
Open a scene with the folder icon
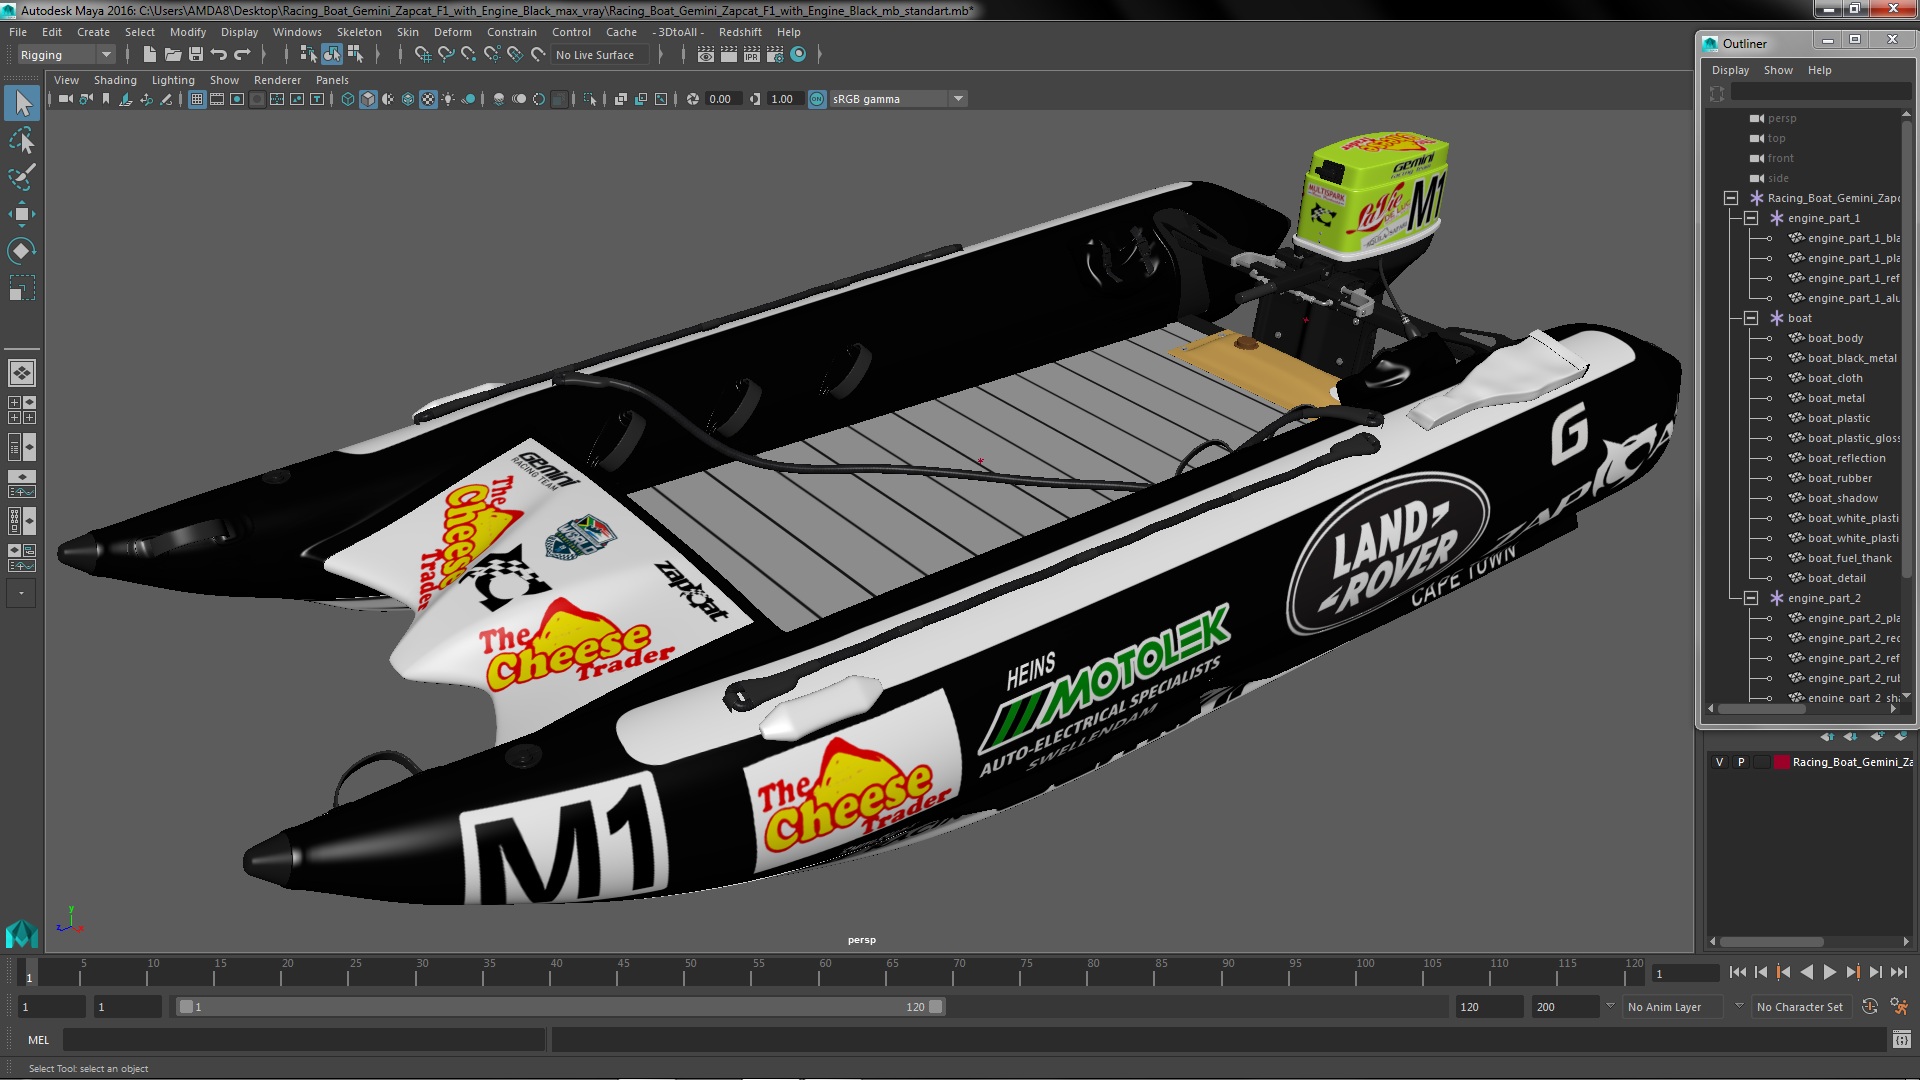pos(173,55)
